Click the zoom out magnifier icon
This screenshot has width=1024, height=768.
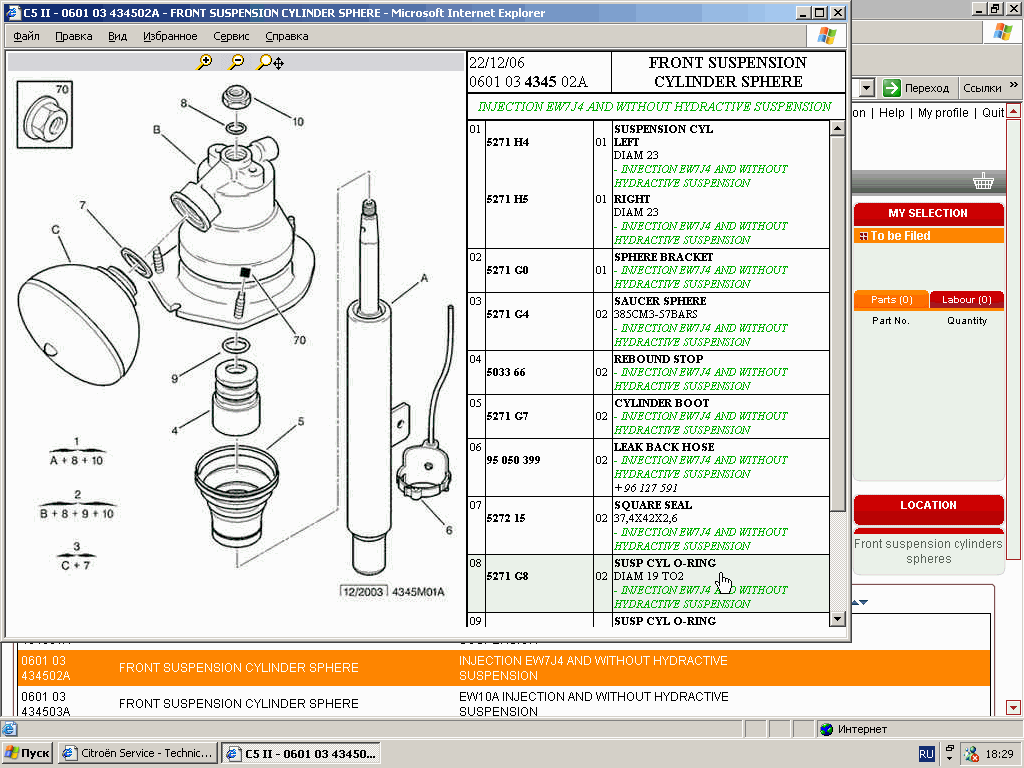[236, 62]
